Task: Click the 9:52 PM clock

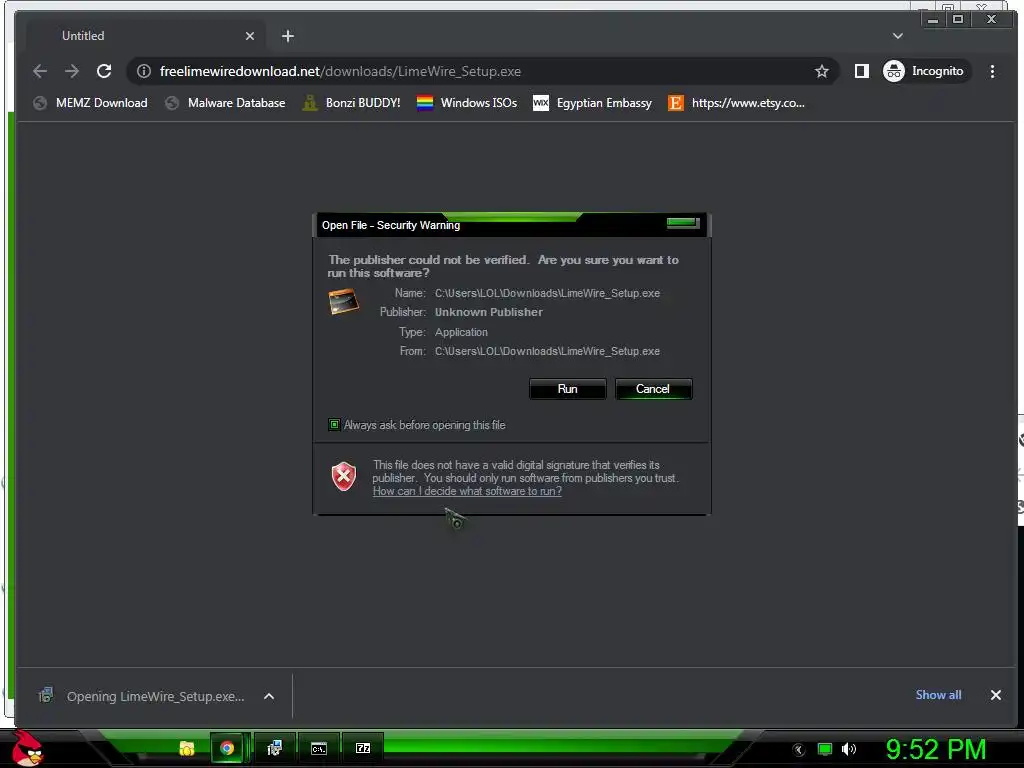Action: (x=935, y=750)
